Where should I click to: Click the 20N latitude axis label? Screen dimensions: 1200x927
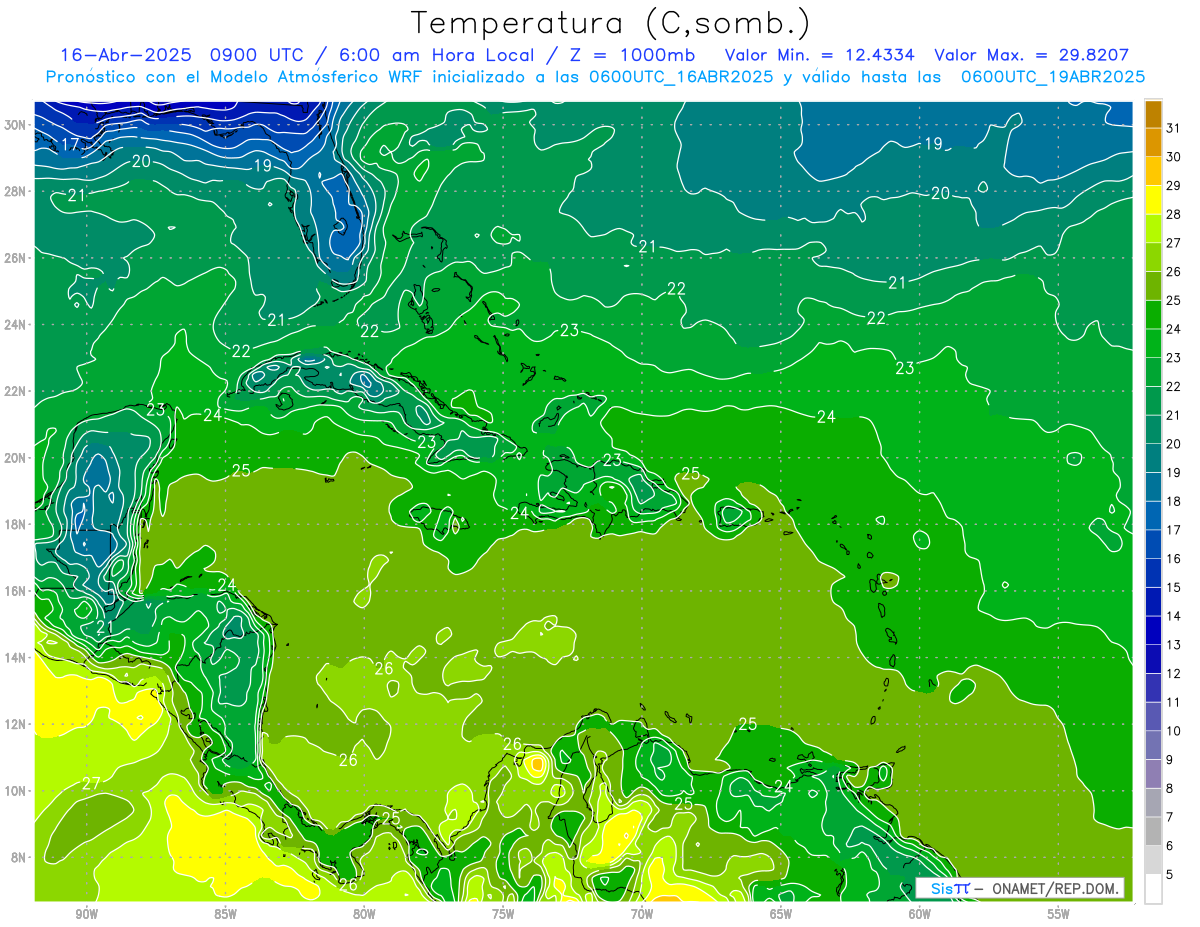pos(15,457)
